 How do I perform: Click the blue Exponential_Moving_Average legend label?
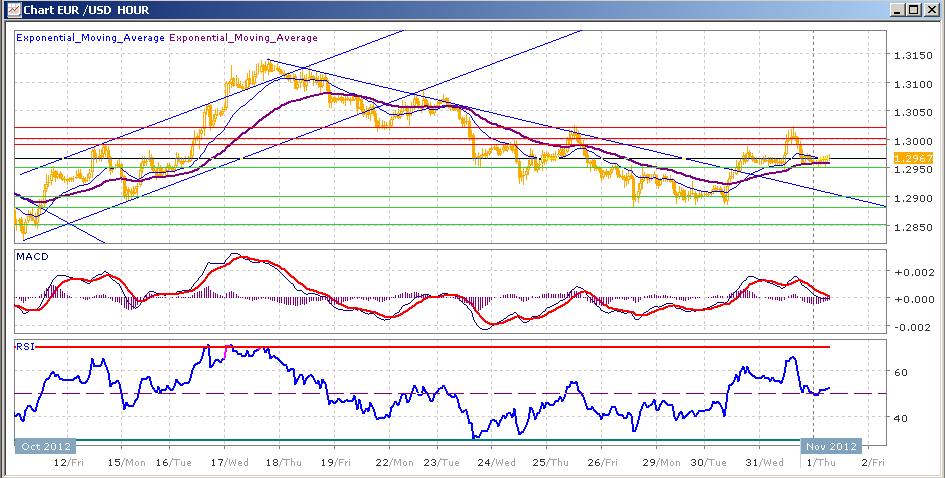[x=90, y=38]
